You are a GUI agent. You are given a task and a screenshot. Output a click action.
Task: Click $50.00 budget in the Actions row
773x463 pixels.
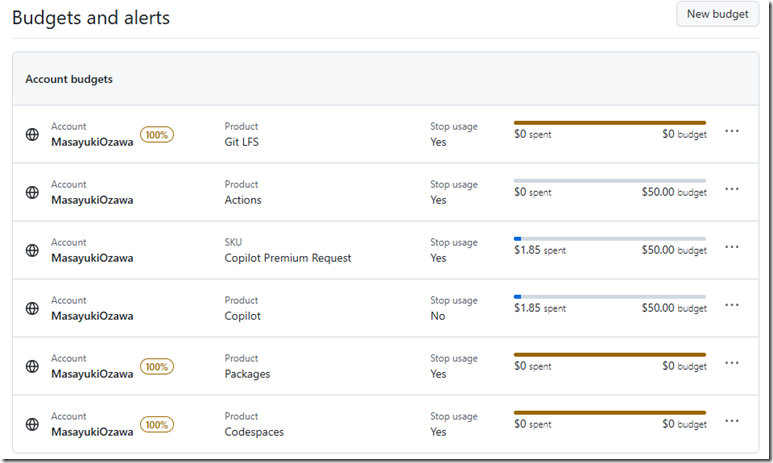pos(674,192)
